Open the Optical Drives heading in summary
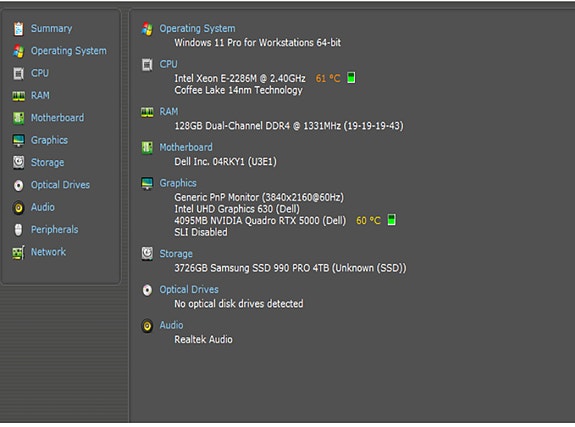This screenshot has height=427, width=575. point(188,289)
